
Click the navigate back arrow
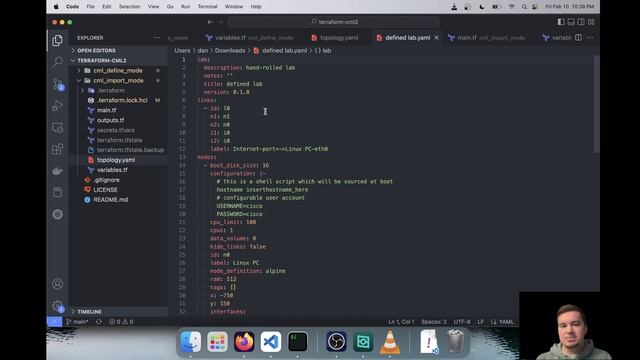tap(210, 22)
